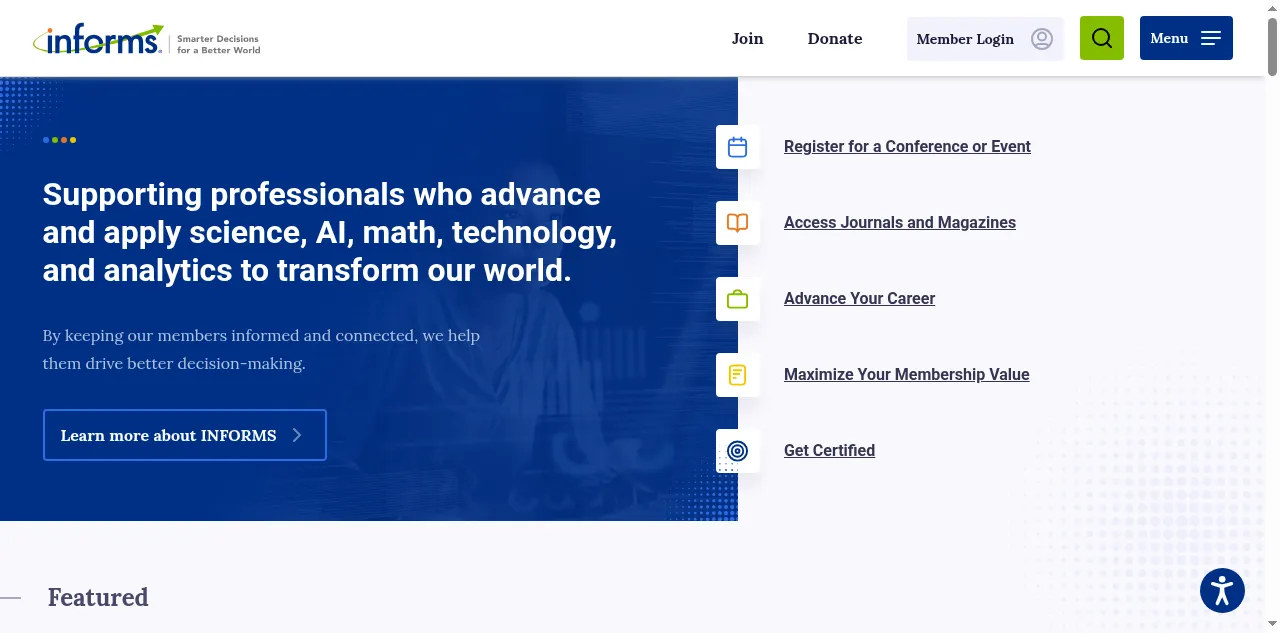Open the accessibility widget button
1280x633 pixels.
(1222, 590)
